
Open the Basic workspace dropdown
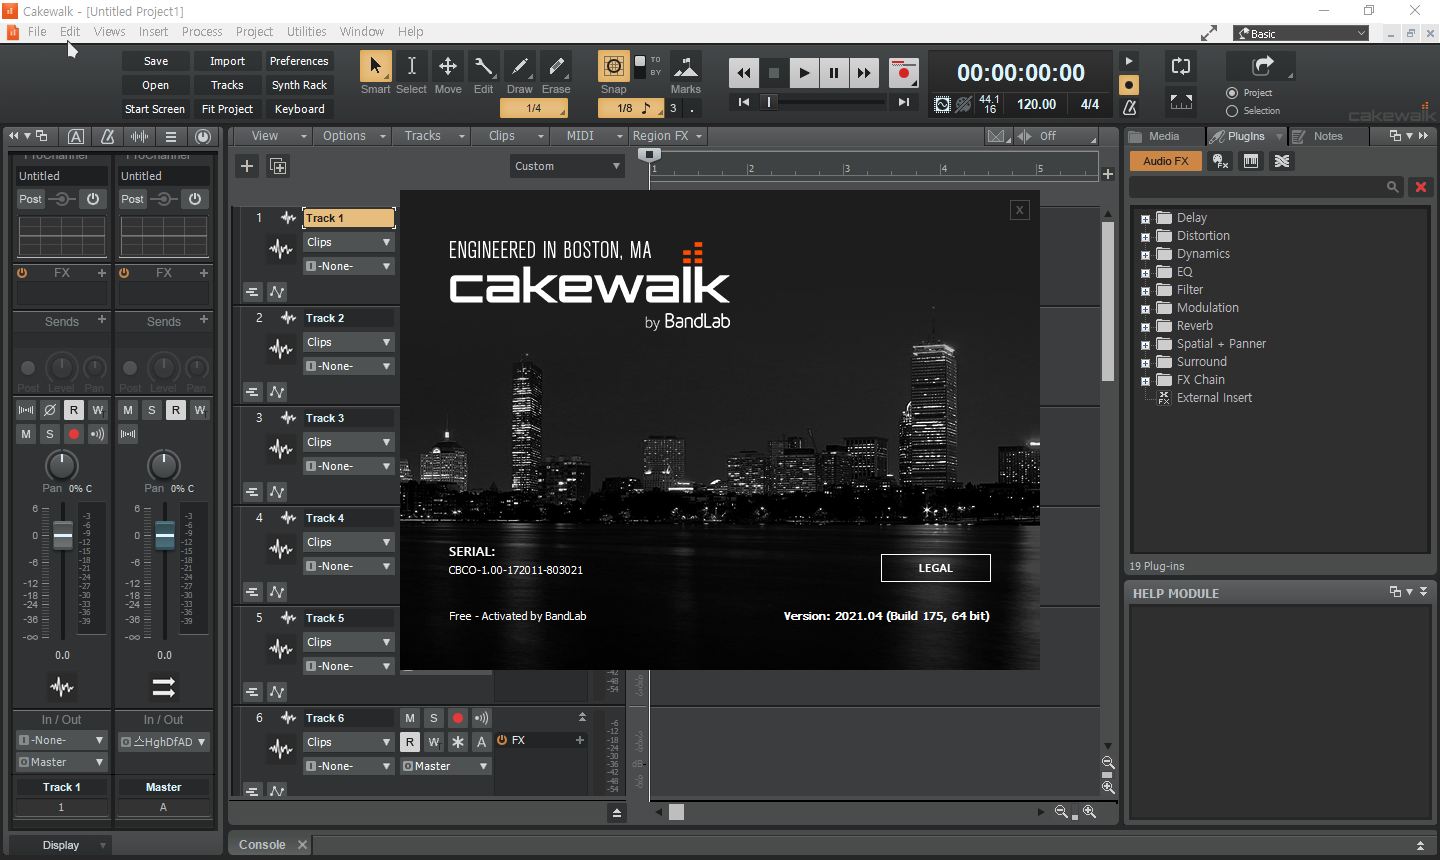click(x=1301, y=33)
